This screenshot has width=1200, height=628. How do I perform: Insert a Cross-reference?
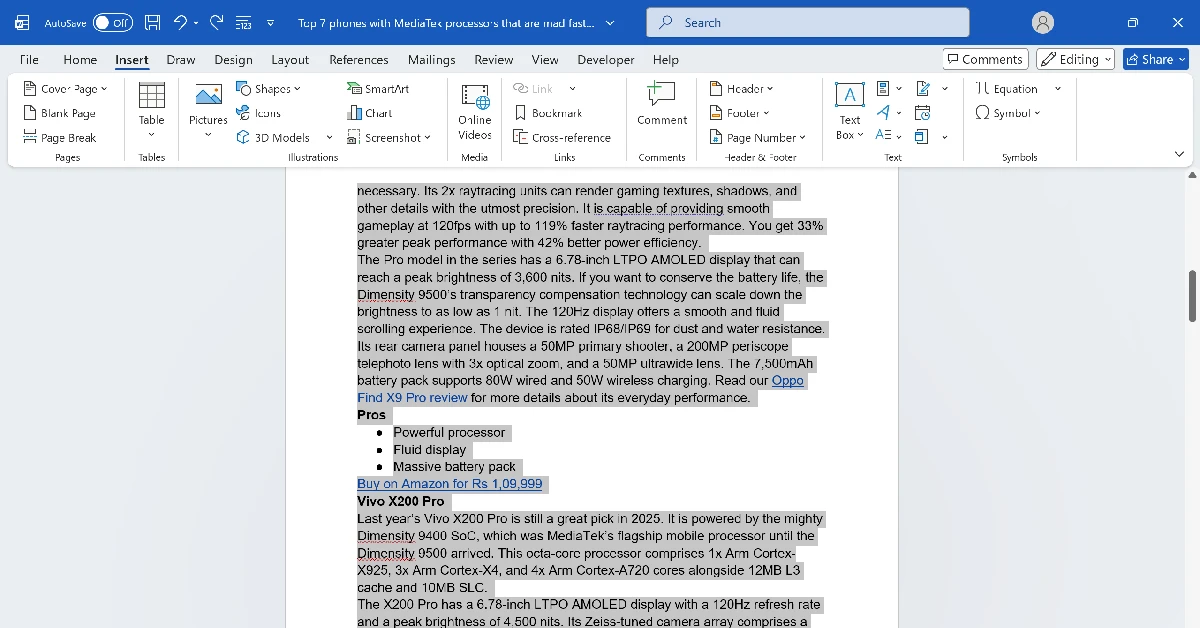pos(562,138)
